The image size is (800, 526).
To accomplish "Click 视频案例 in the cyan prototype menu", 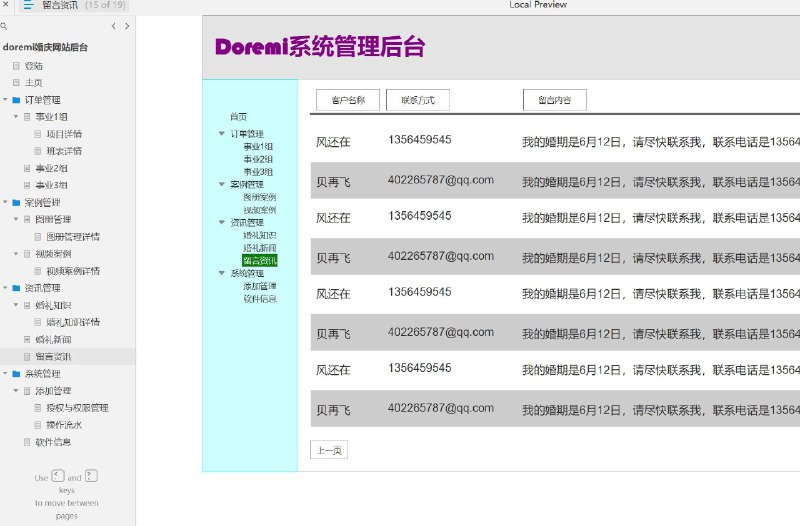I will coord(260,210).
